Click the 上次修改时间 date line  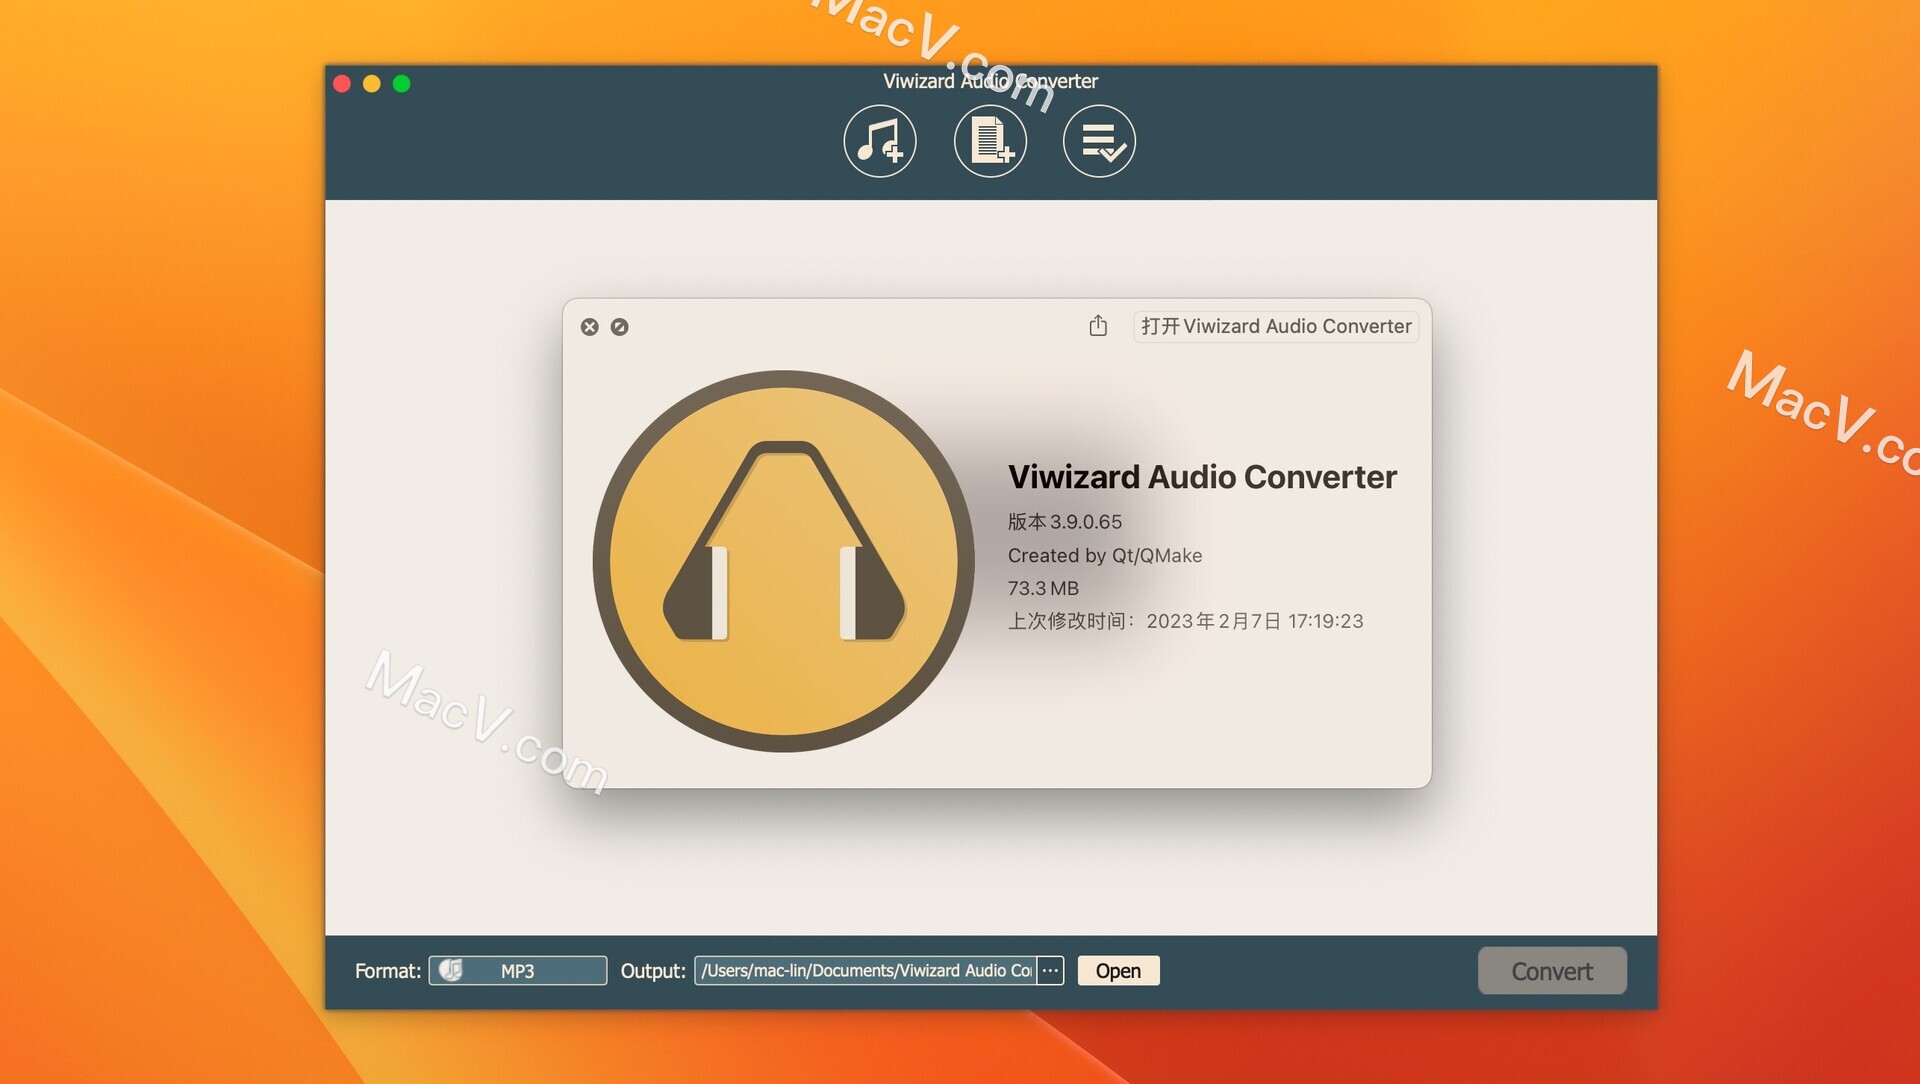click(x=1185, y=621)
